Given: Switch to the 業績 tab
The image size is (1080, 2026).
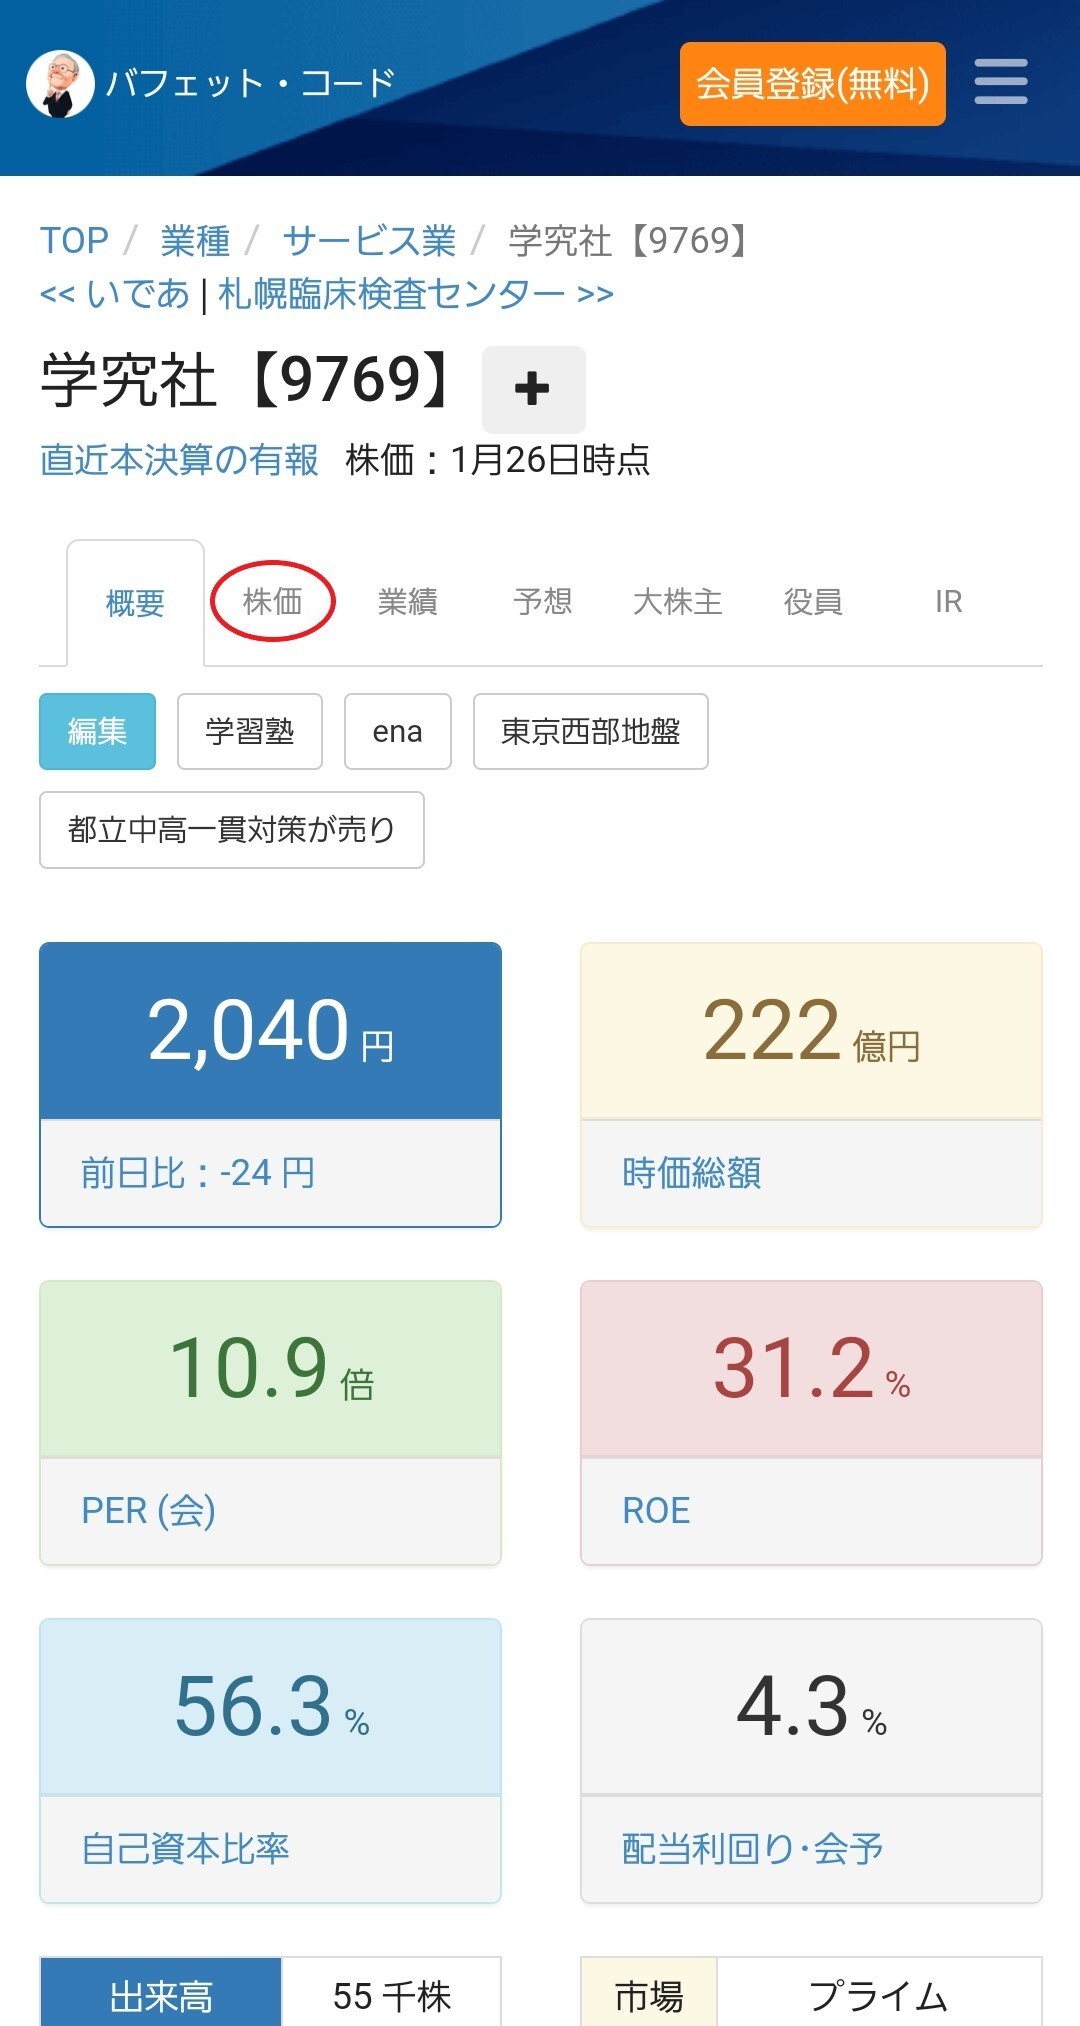Looking at the screenshot, I should click(408, 602).
